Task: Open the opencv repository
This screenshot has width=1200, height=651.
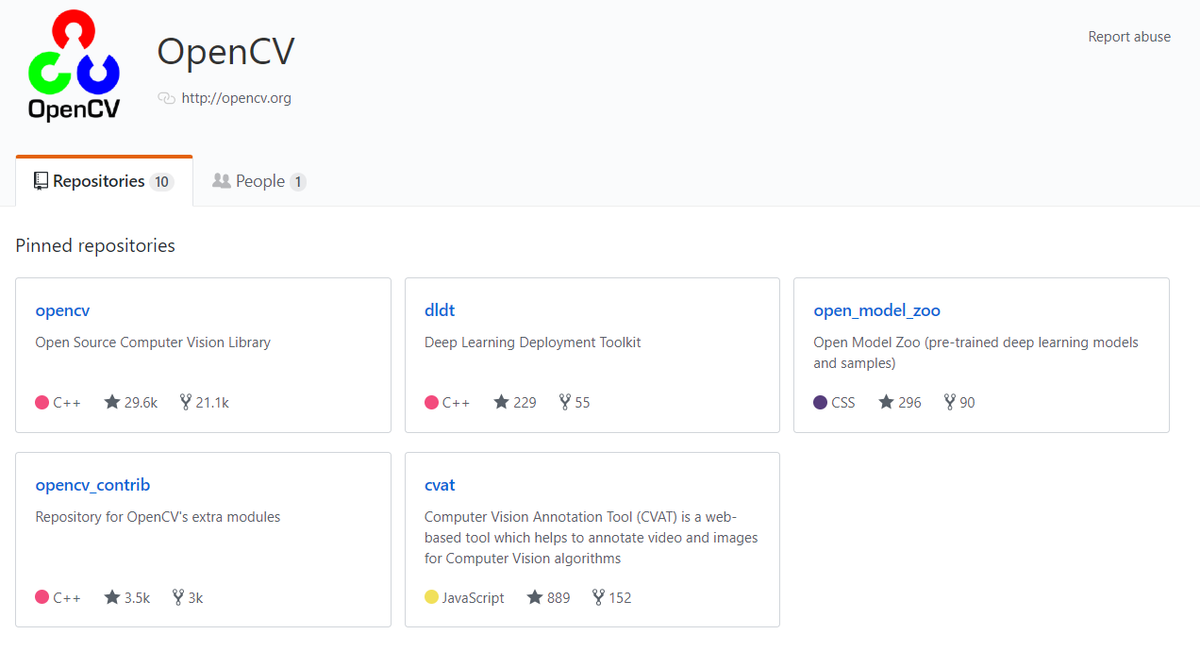Action: point(62,310)
